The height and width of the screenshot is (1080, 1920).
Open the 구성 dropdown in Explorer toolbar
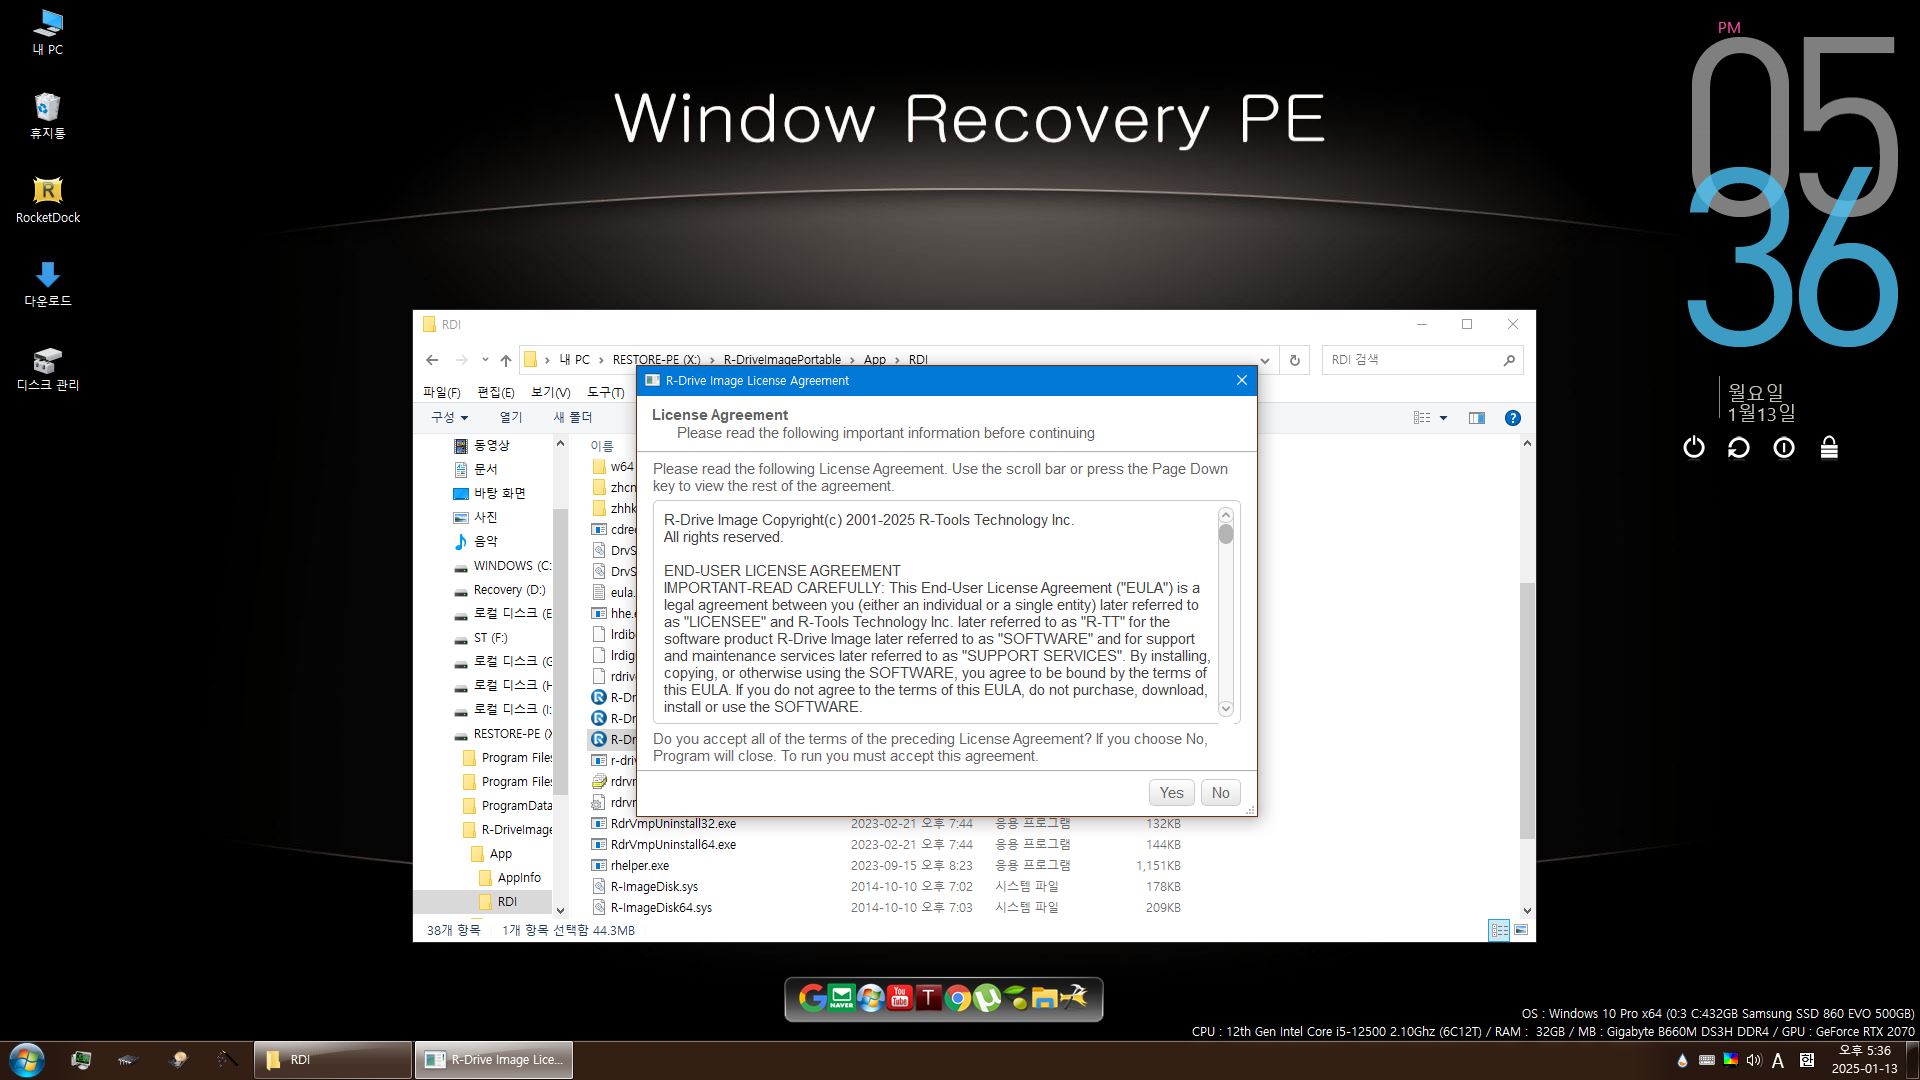pyautogui.click(x=449, y=417)
